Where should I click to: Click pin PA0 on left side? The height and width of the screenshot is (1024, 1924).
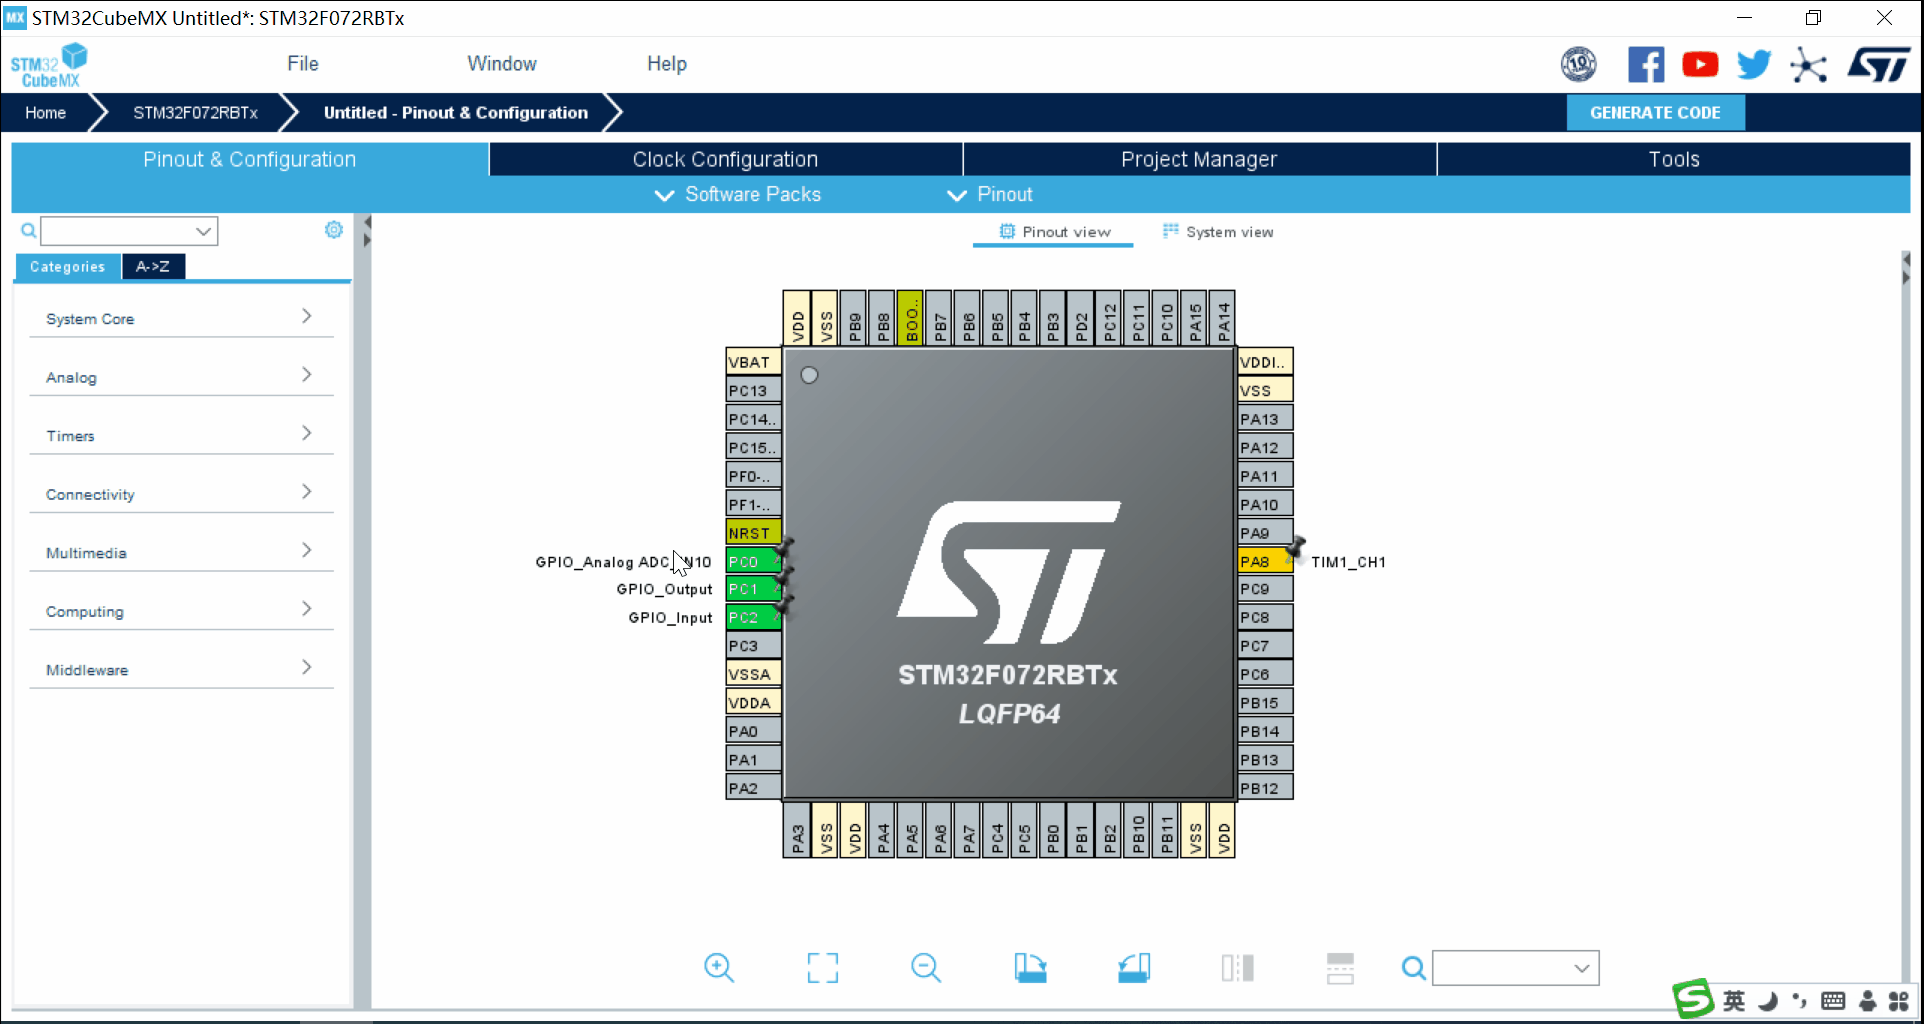point(753,731)
